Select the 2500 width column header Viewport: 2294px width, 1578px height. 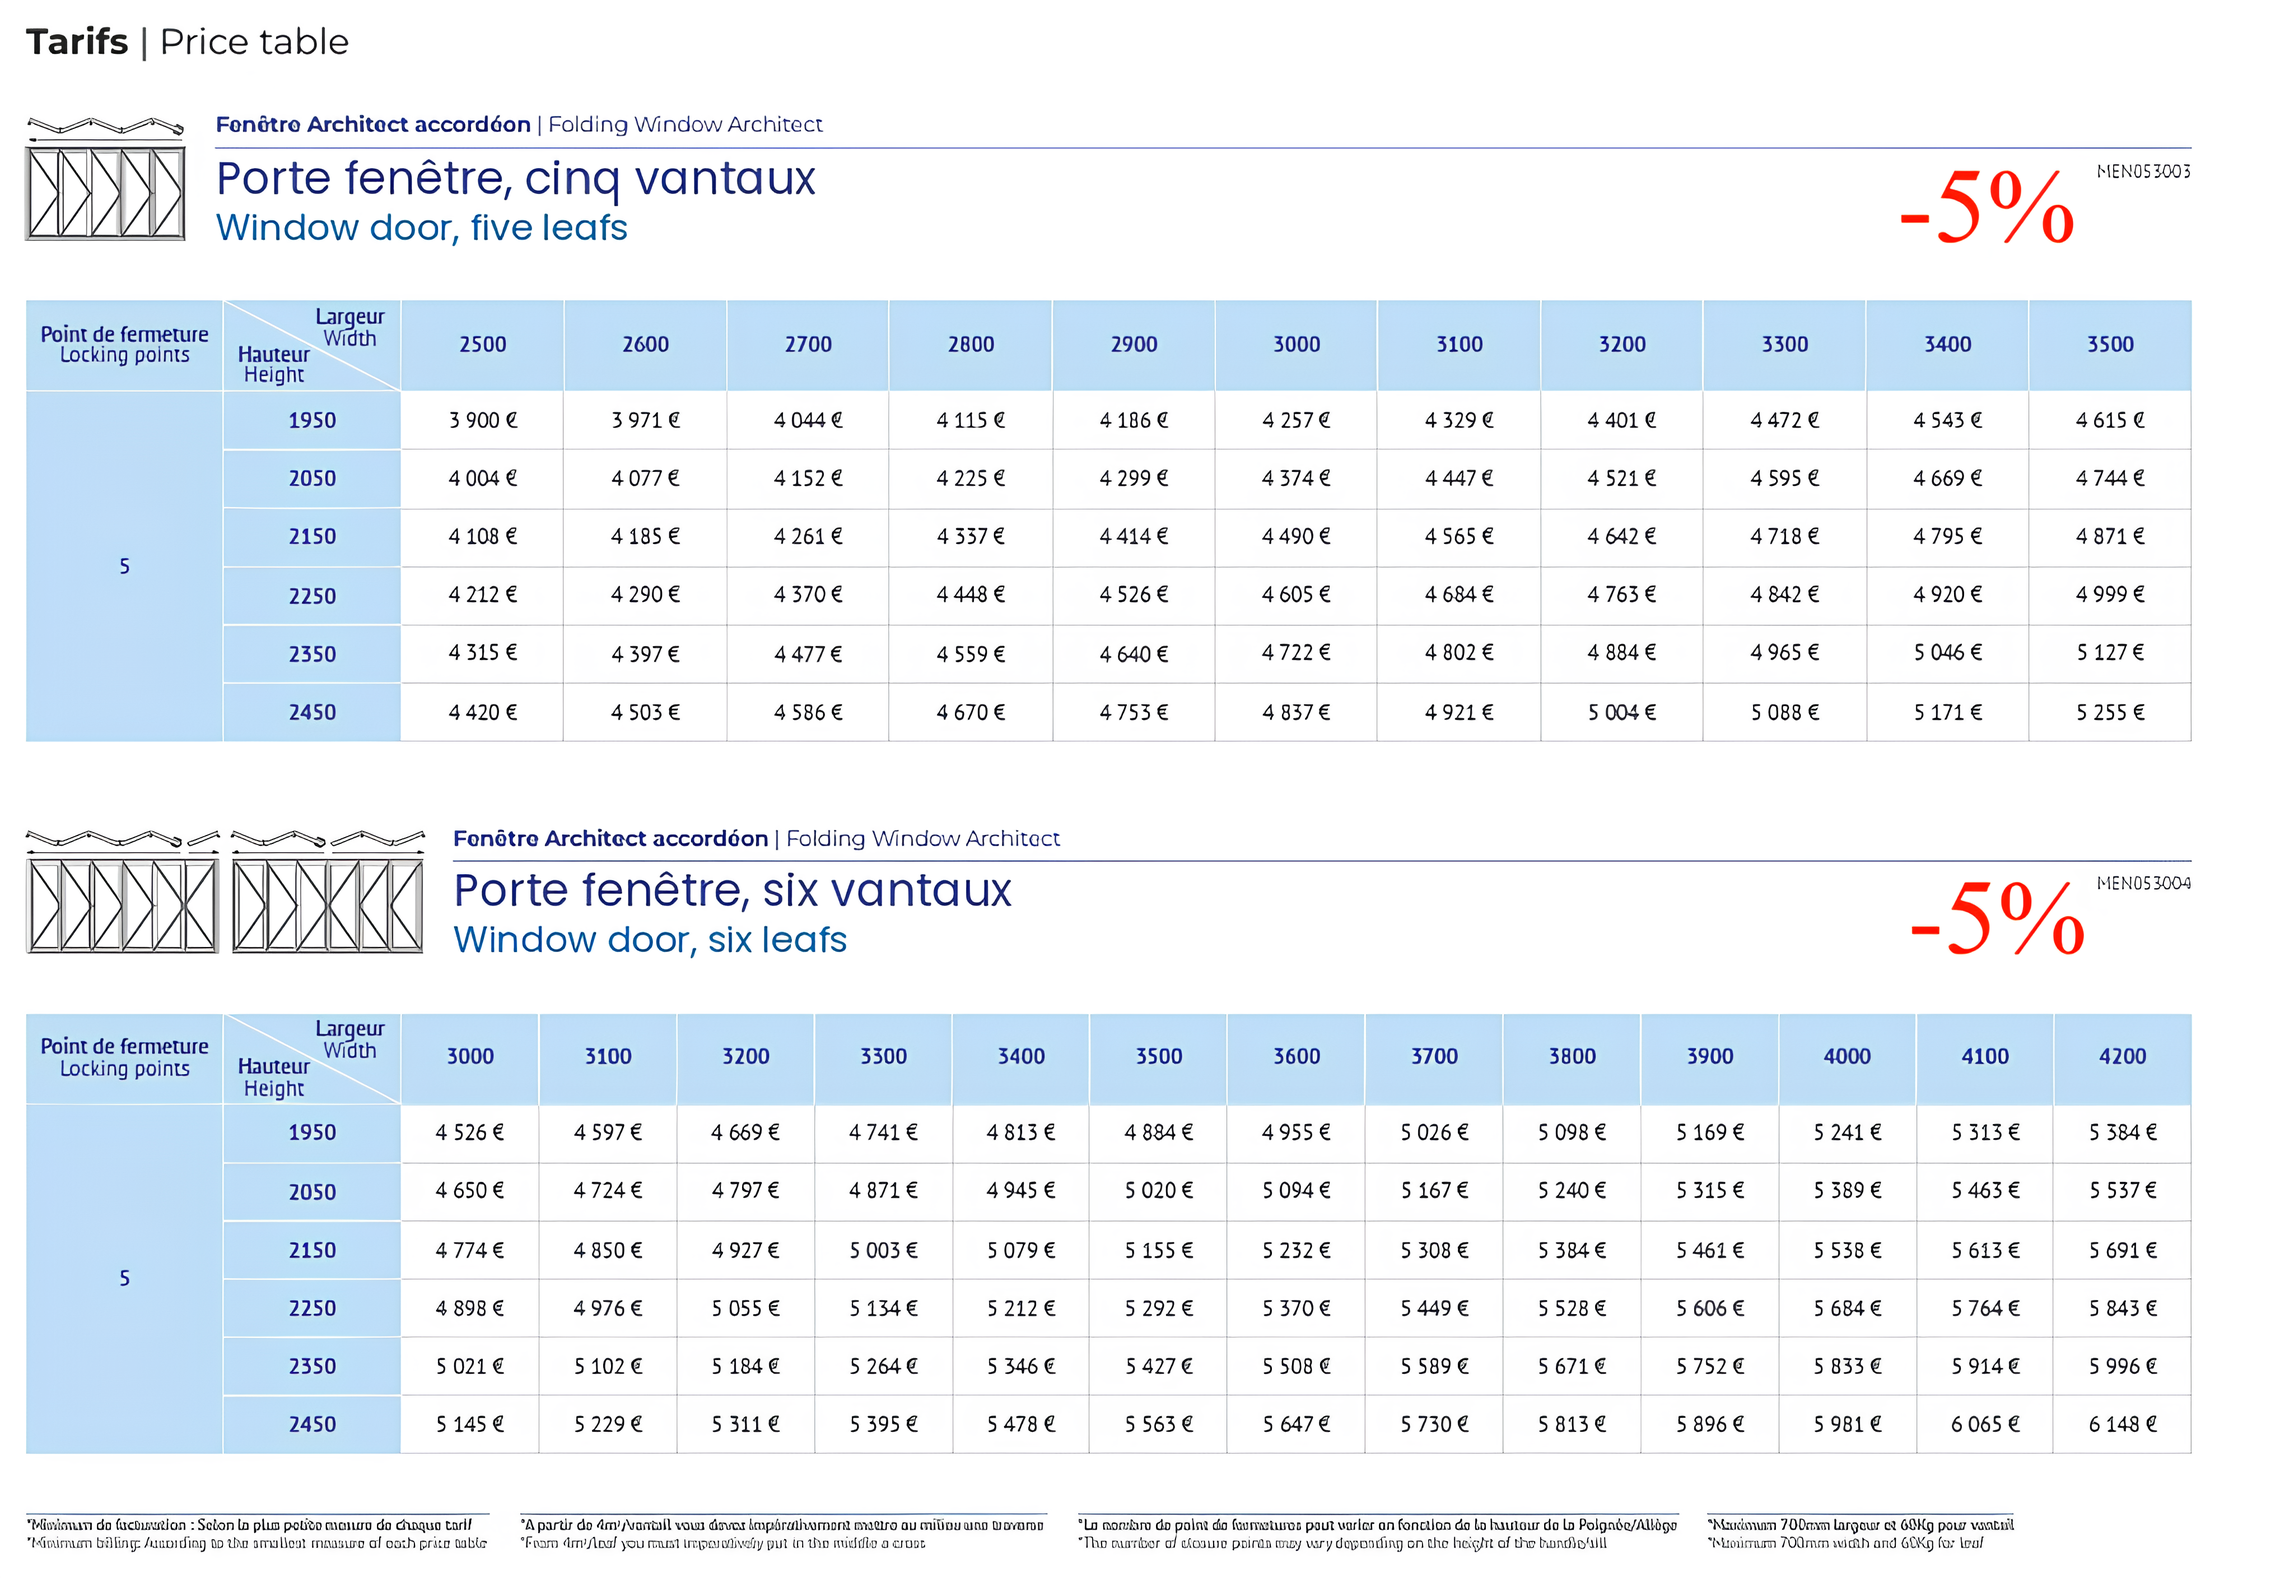482,345
